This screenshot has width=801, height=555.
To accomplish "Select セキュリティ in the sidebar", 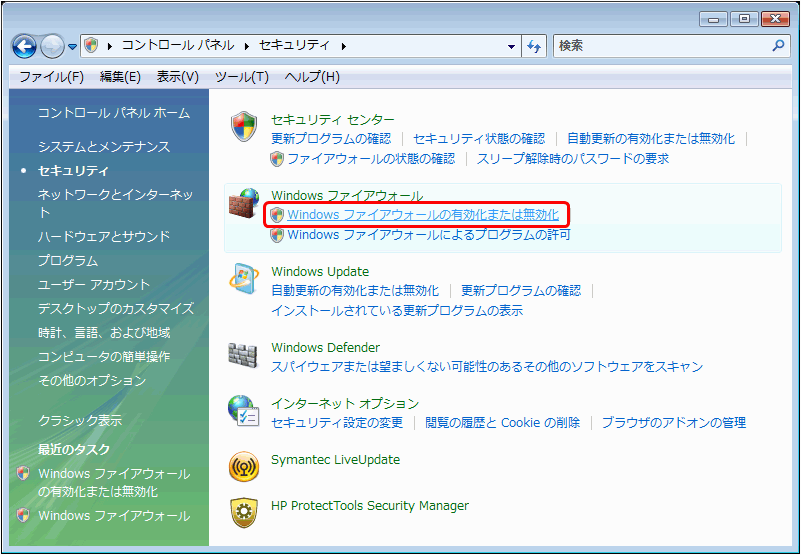I will [x=74, y=171].
